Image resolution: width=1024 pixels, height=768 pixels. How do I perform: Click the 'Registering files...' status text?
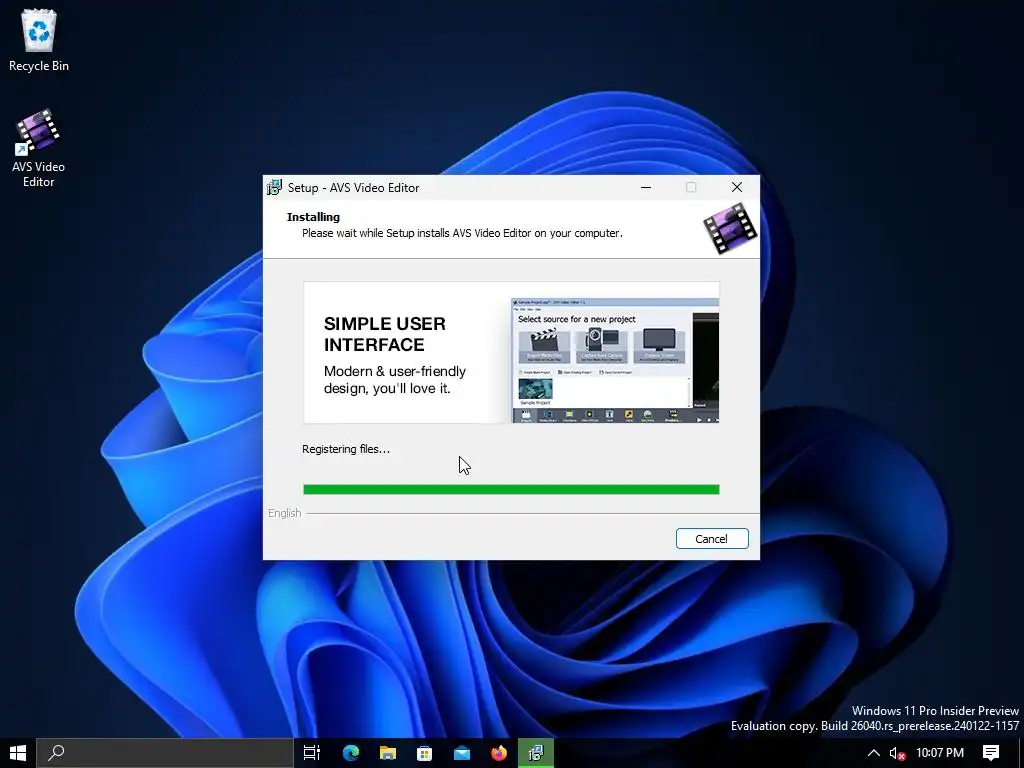(345, 449)
